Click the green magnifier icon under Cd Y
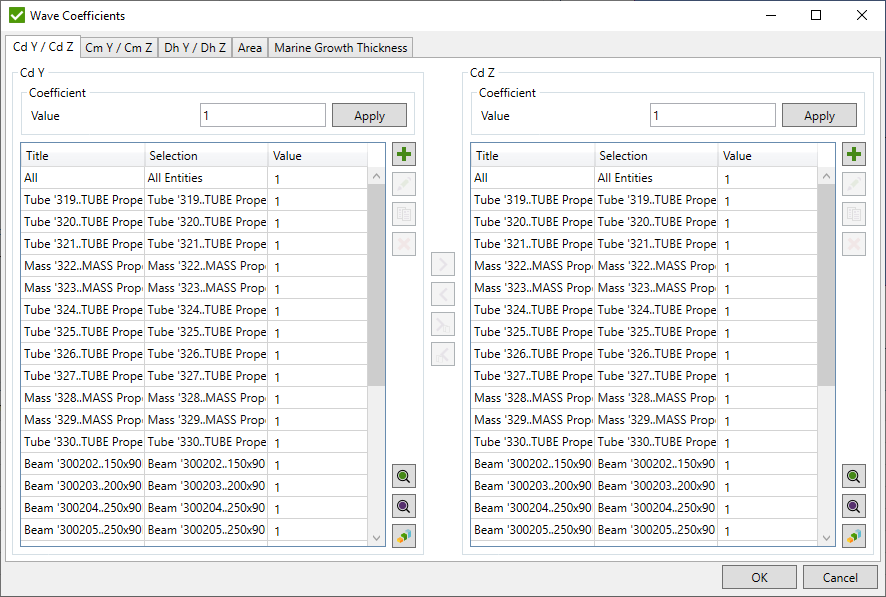Screen dimensions: 886x597 click(x=403, y=476)
